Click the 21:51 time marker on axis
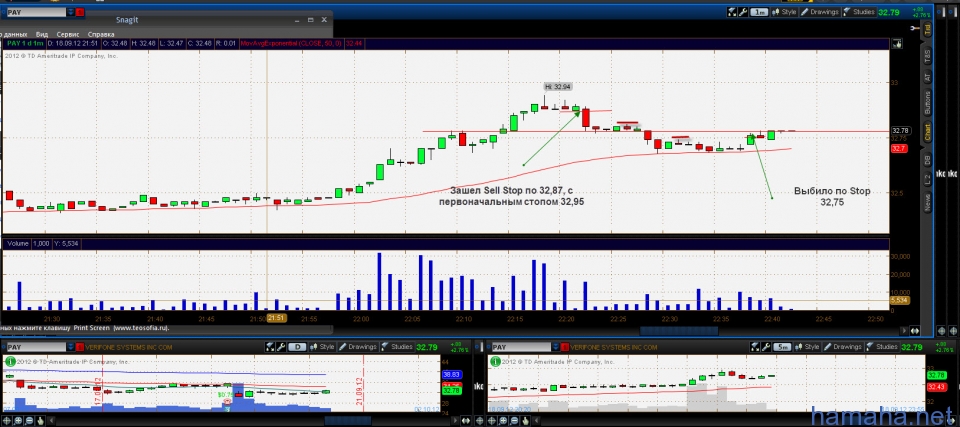This screenshot has width=960, height=427. tap(276, 318)
